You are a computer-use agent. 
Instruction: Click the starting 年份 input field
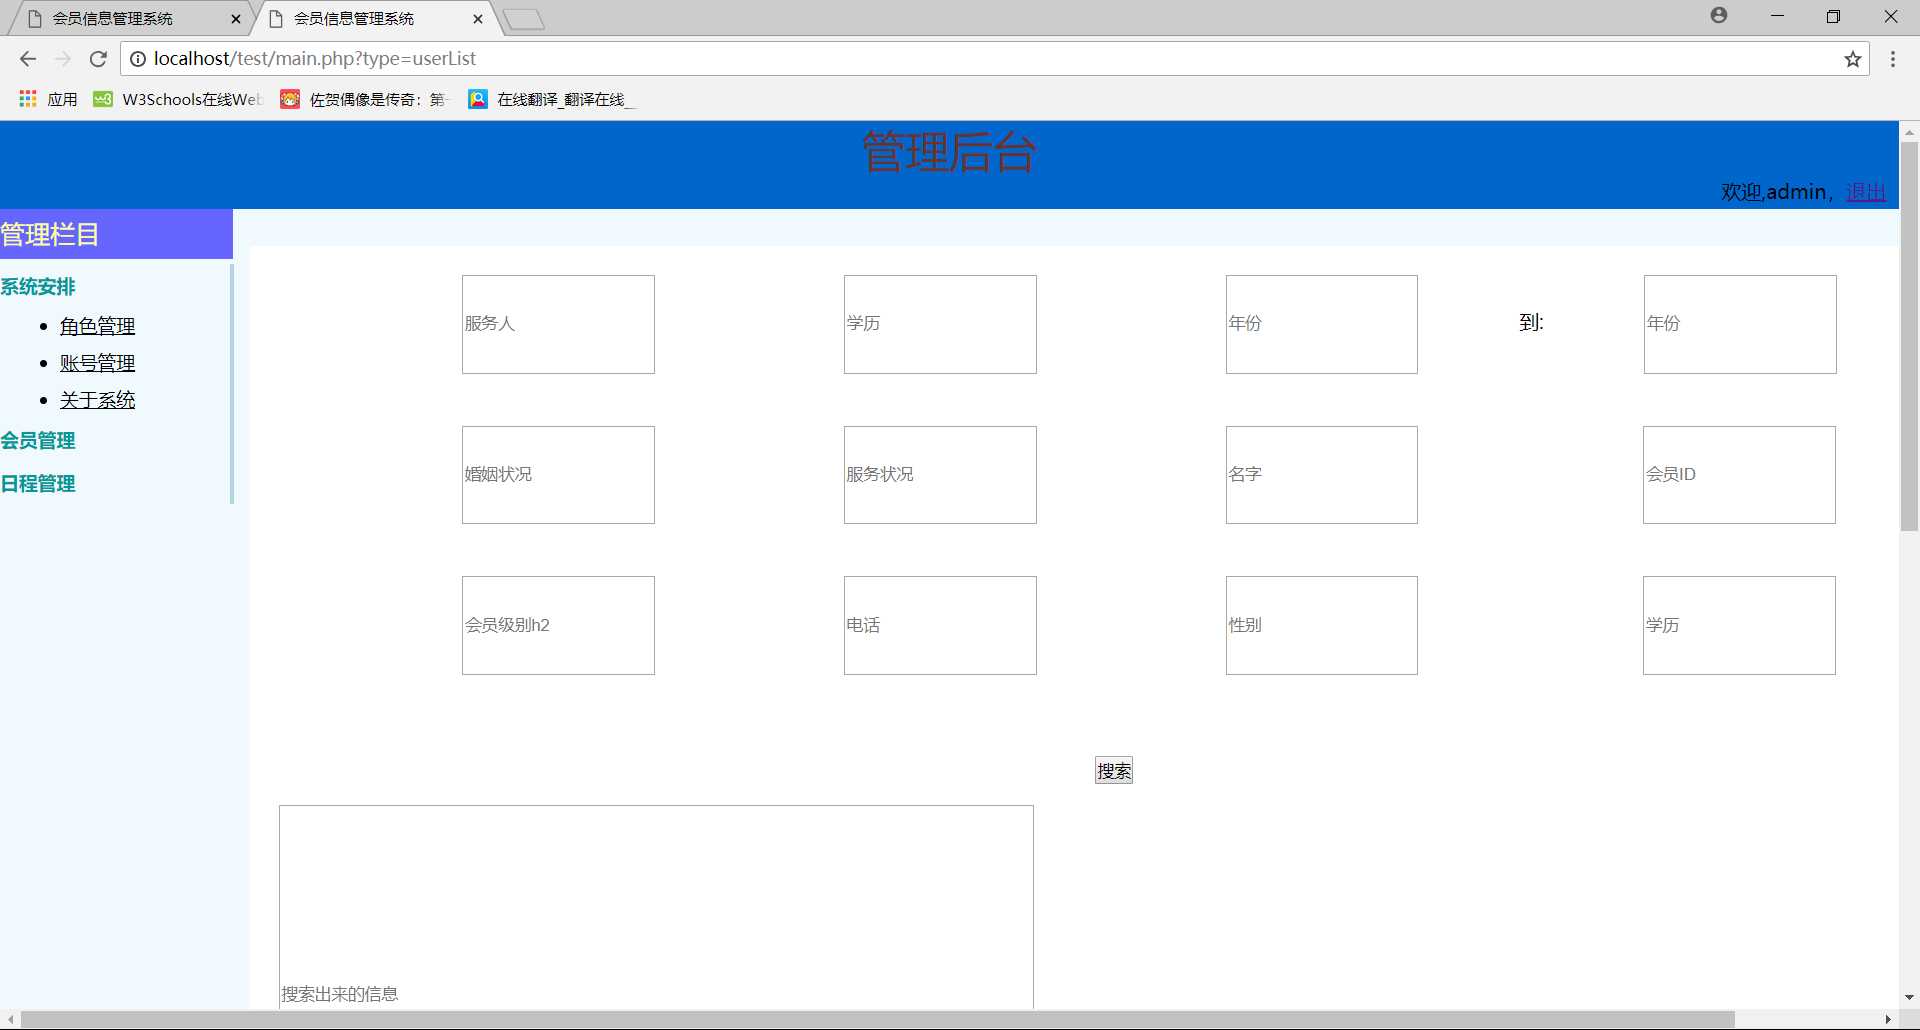click(1322, 324)
